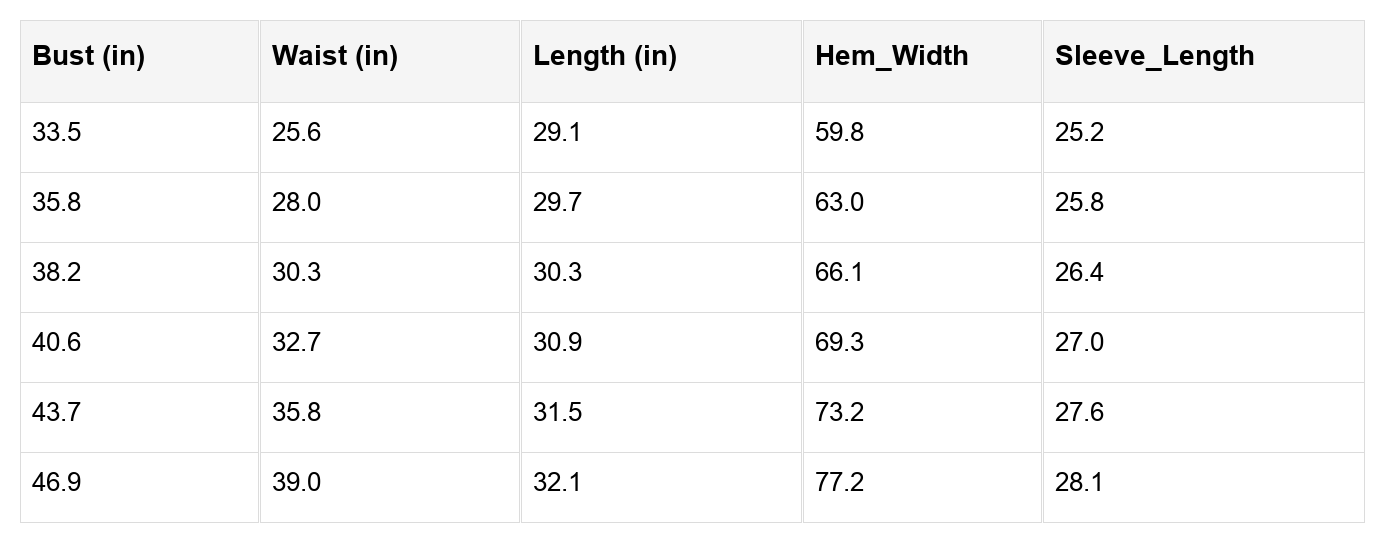This screenshot has height=542, width=1384.
Task: Click the Waist cell showing 25.6
Action: click(x=297, y=133)
